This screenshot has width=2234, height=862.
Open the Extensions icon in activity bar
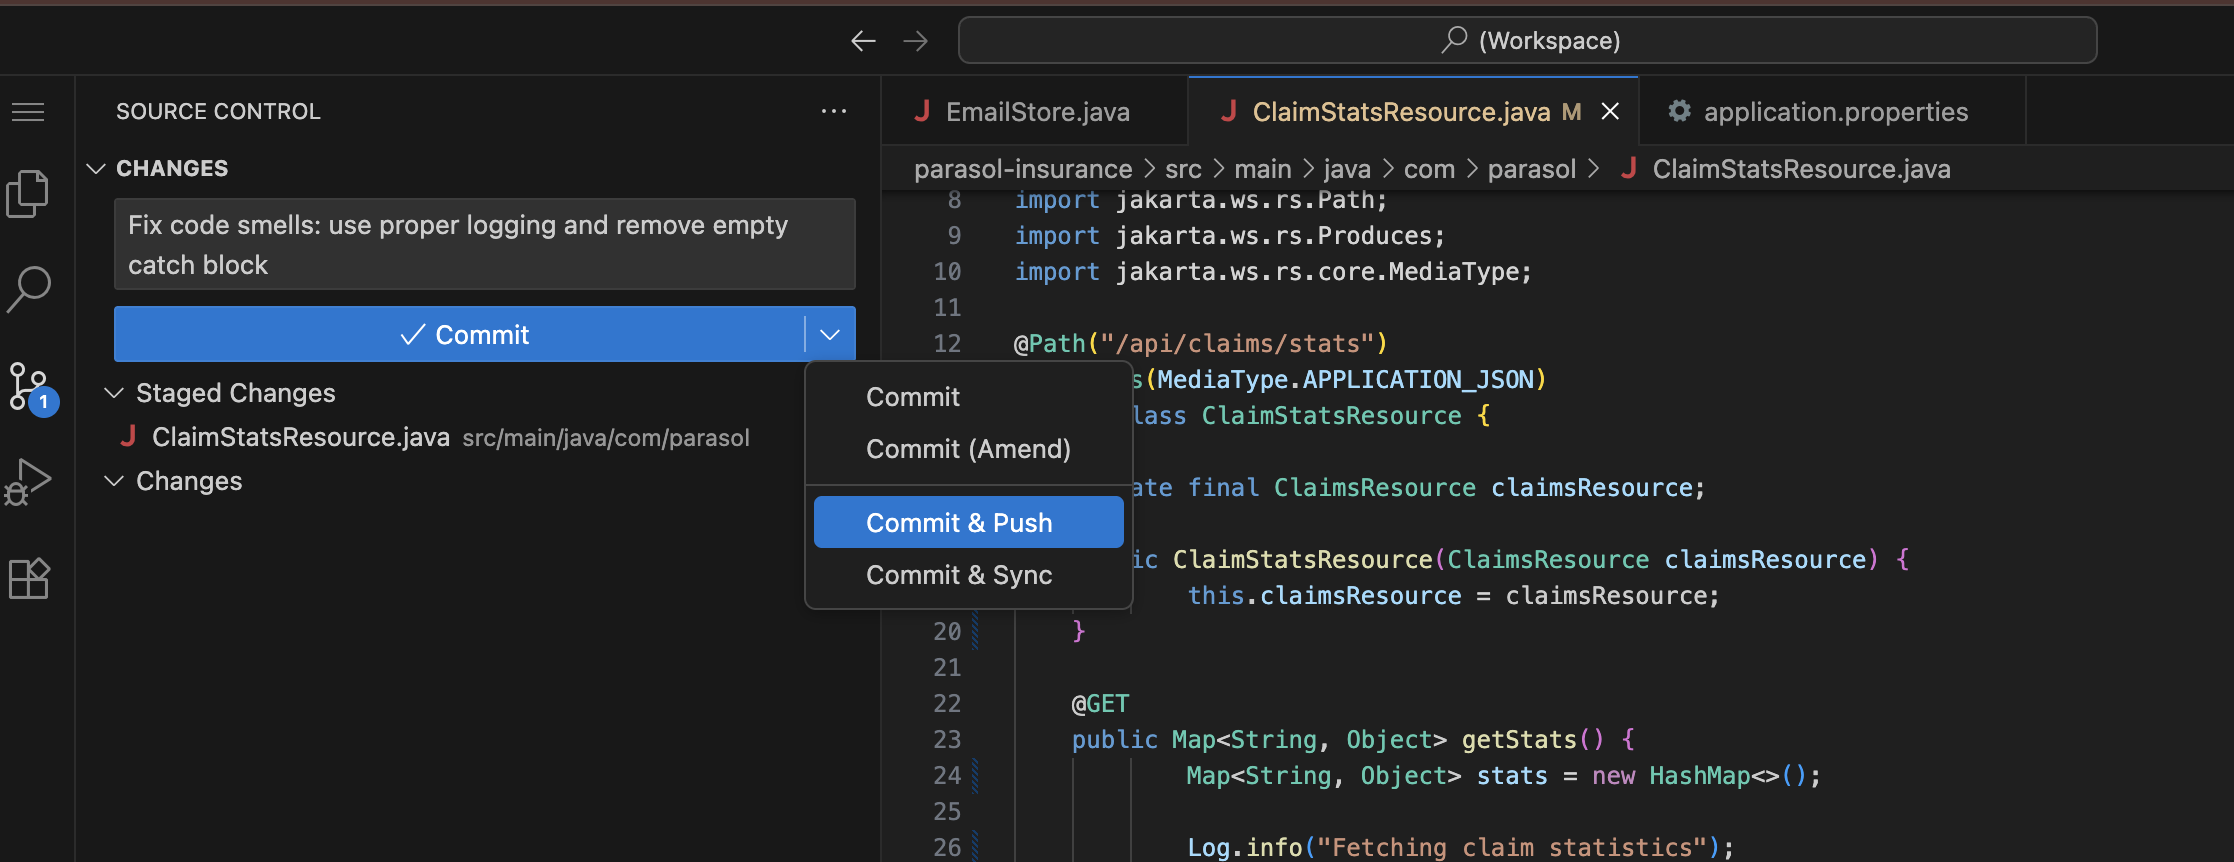click(28, 578)
